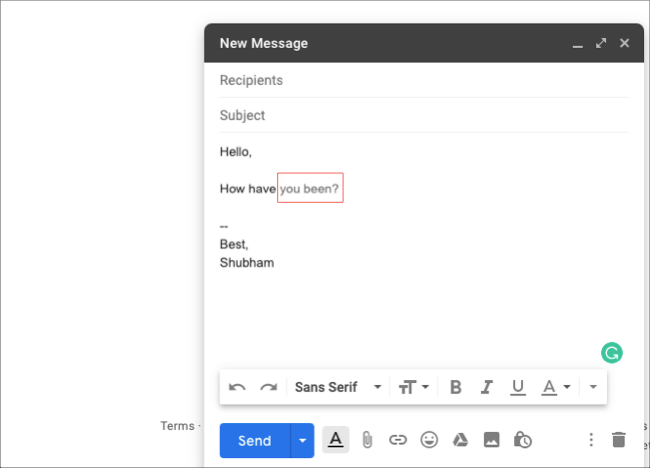650x468 pixels.
Task: Click the New Message title bar
Action: pyautogui.click(x=424, y=43)
